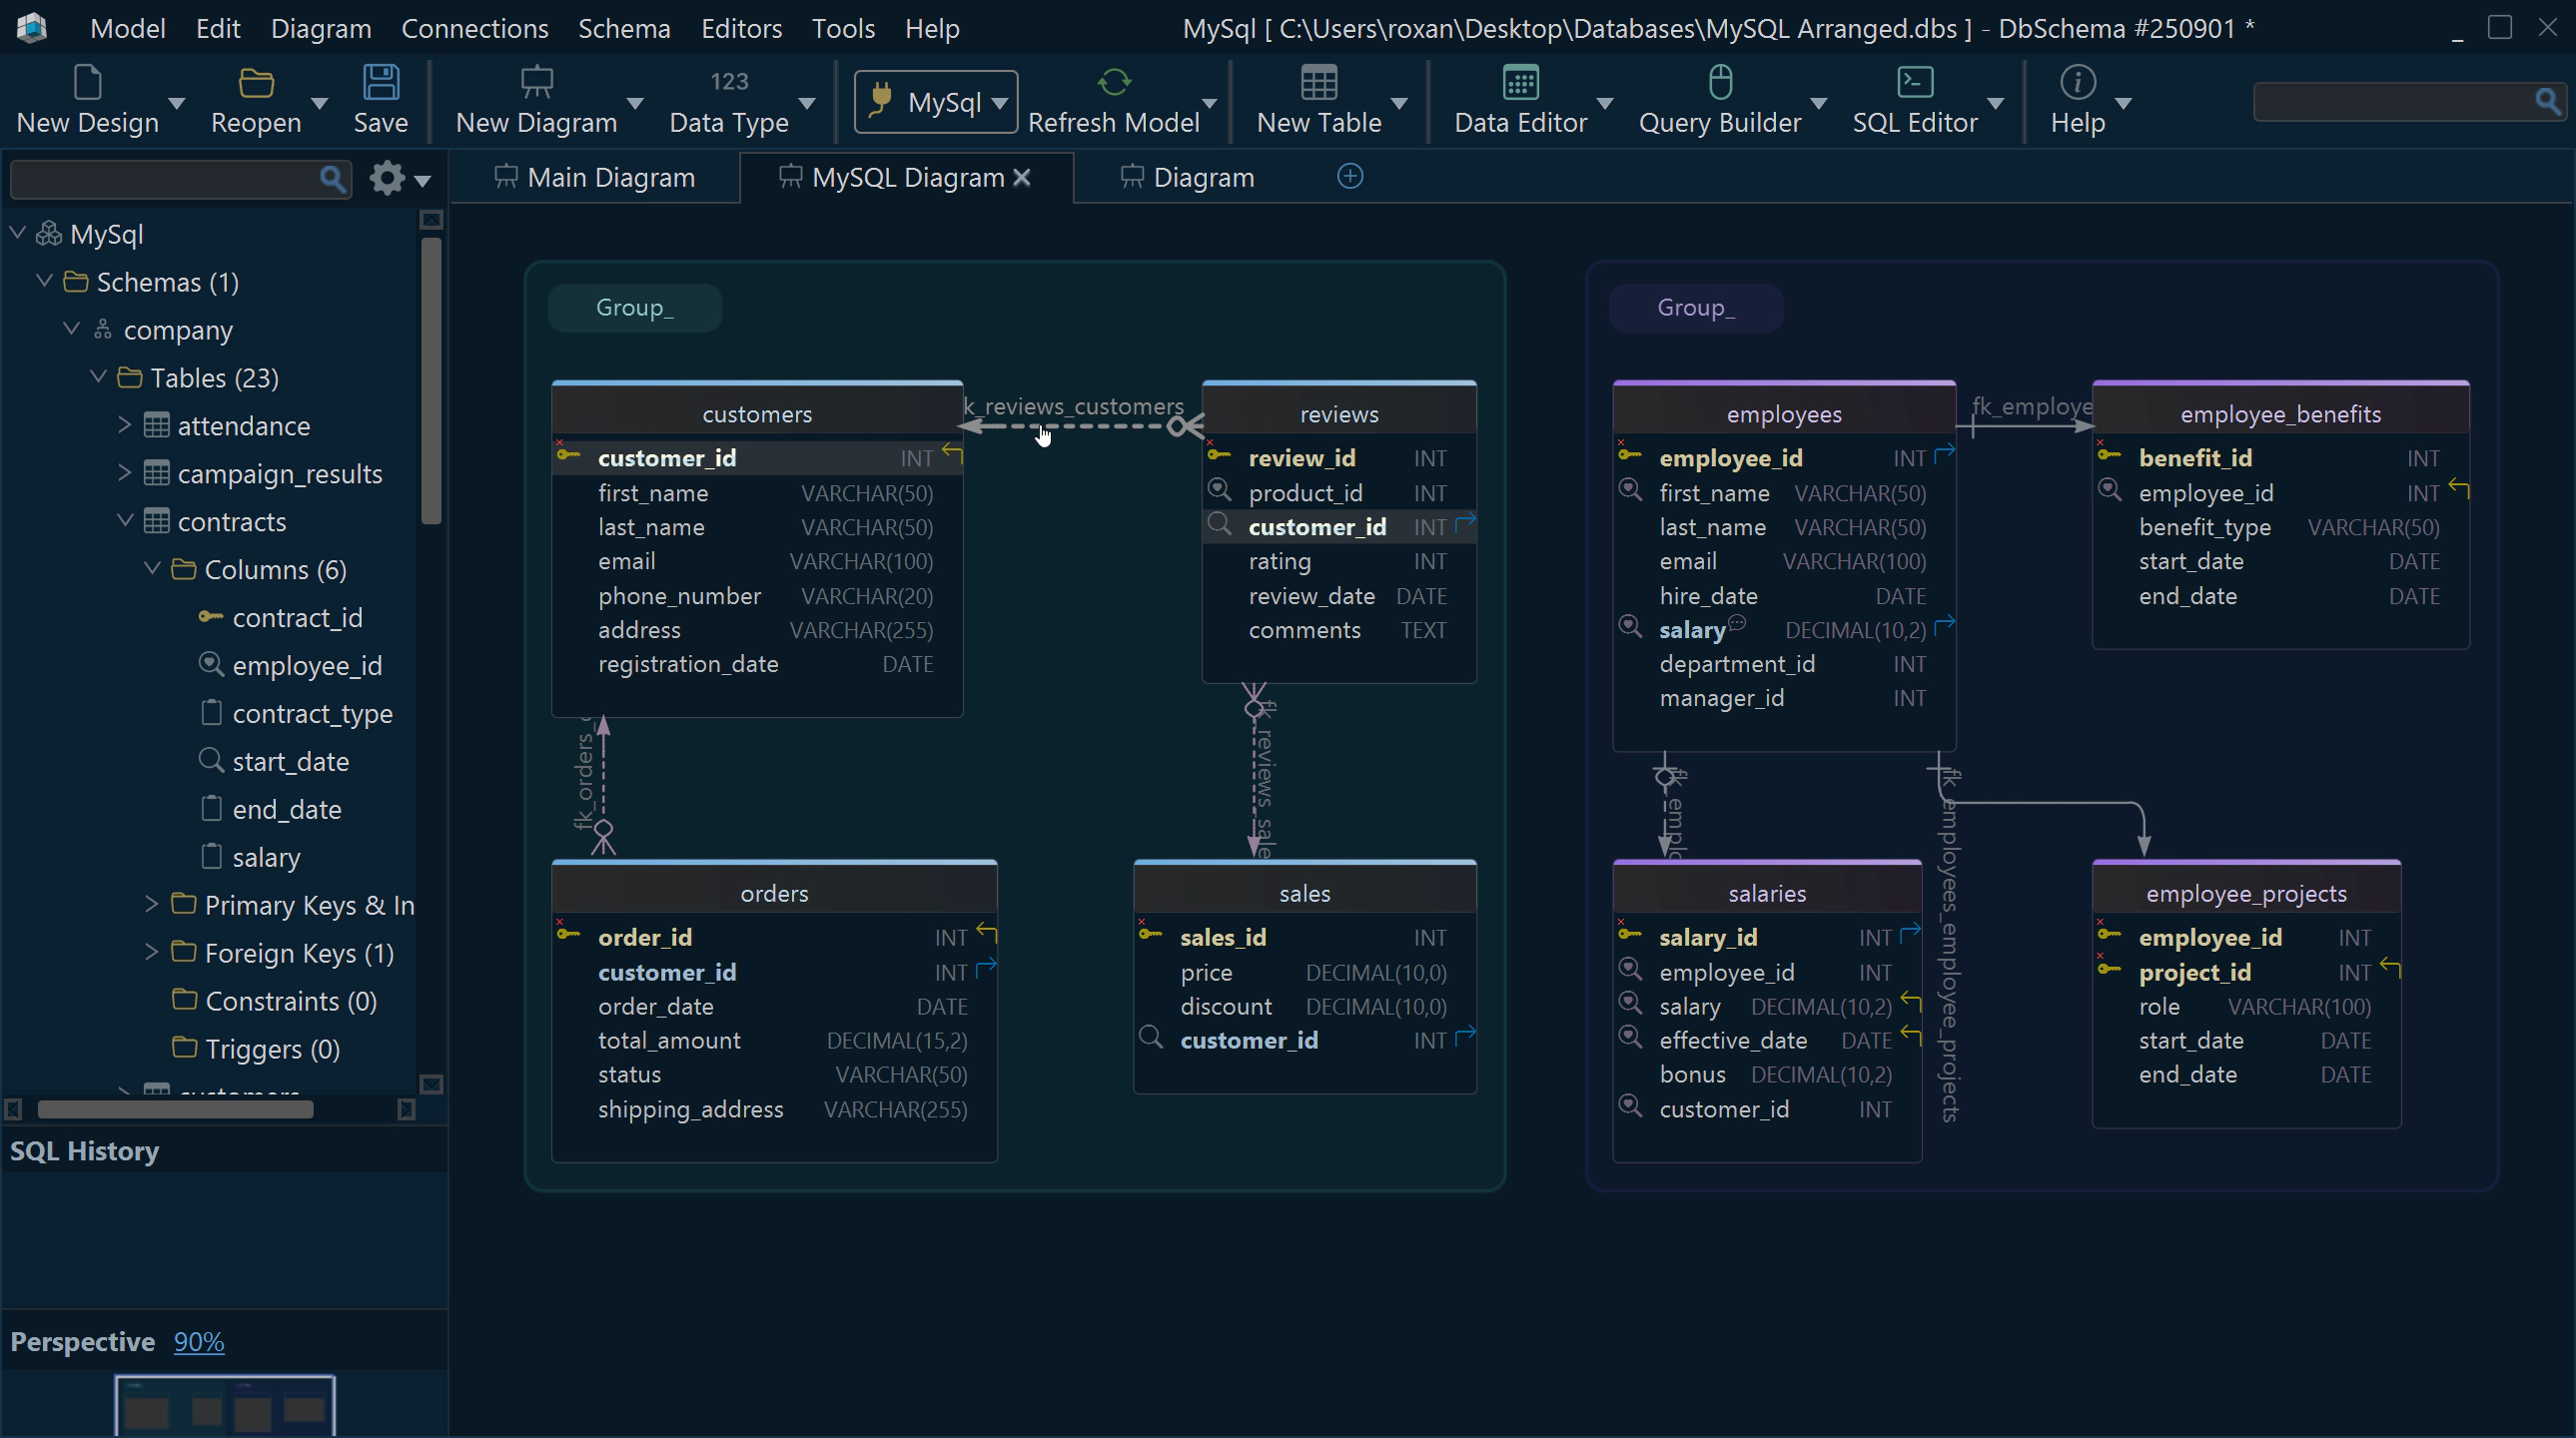
Task: Open the Reopen dropdown arrow
Action: point(320,103)
